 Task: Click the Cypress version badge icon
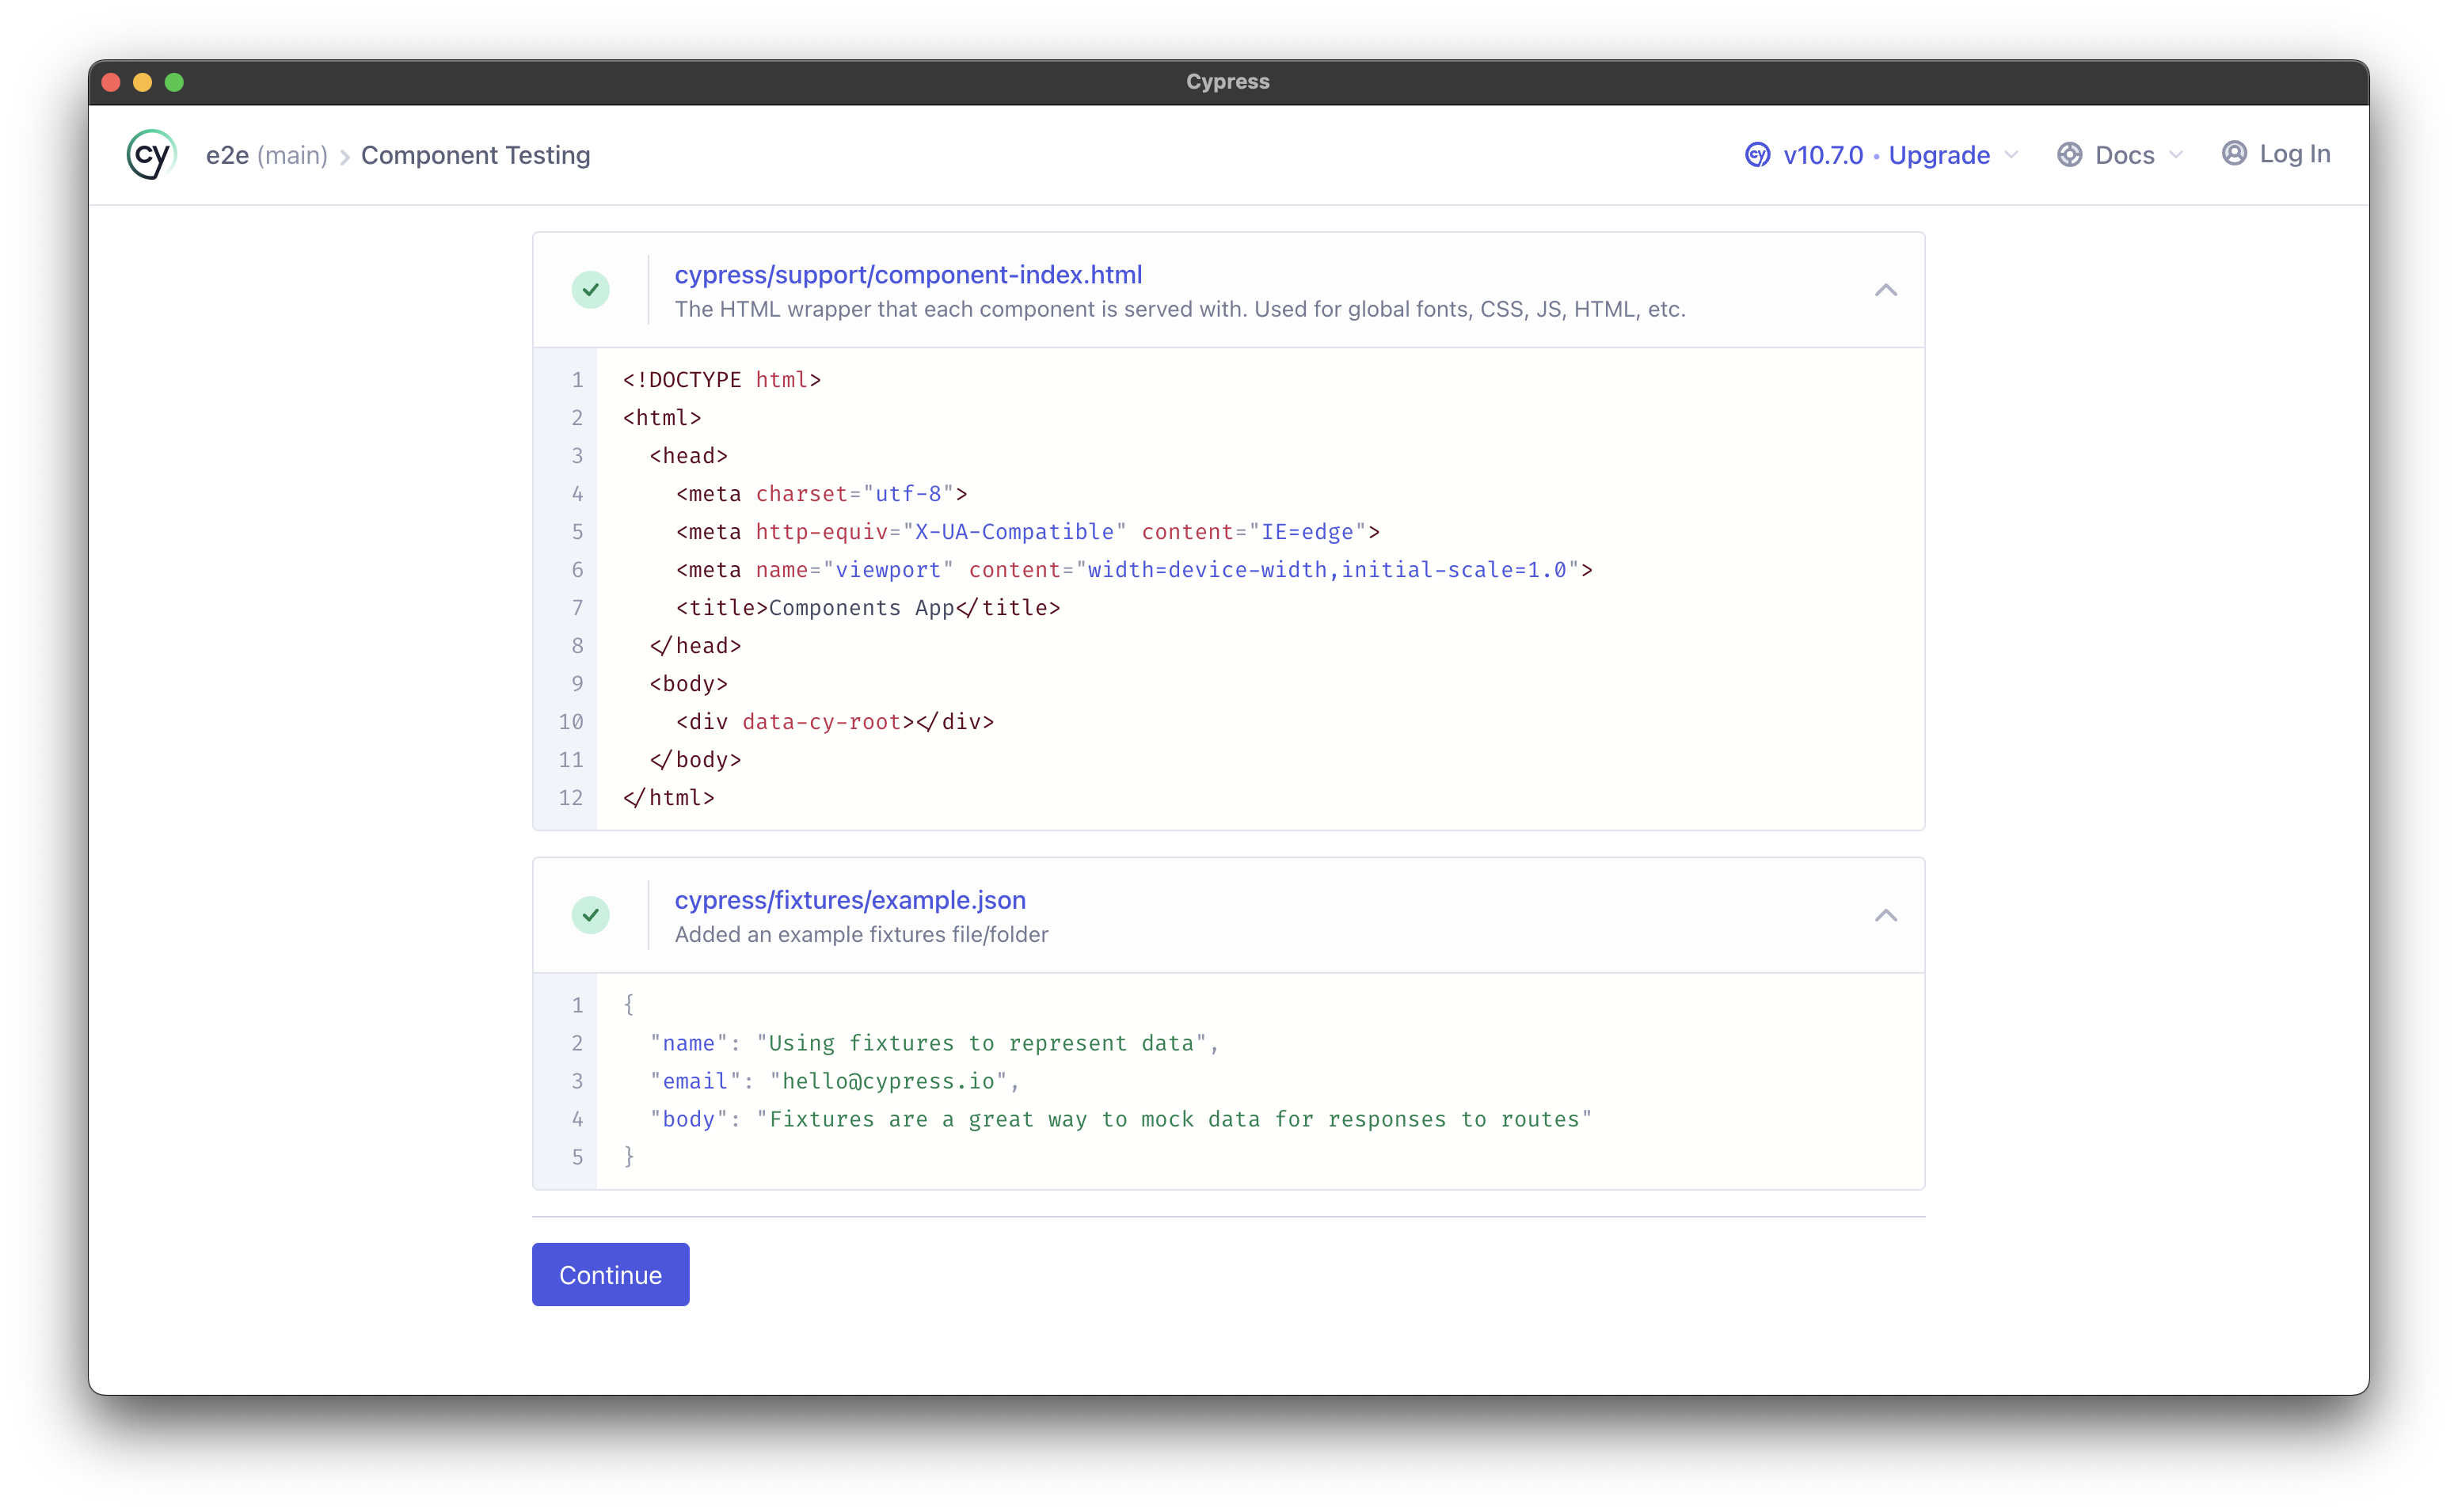click(x=1757, y=155)
